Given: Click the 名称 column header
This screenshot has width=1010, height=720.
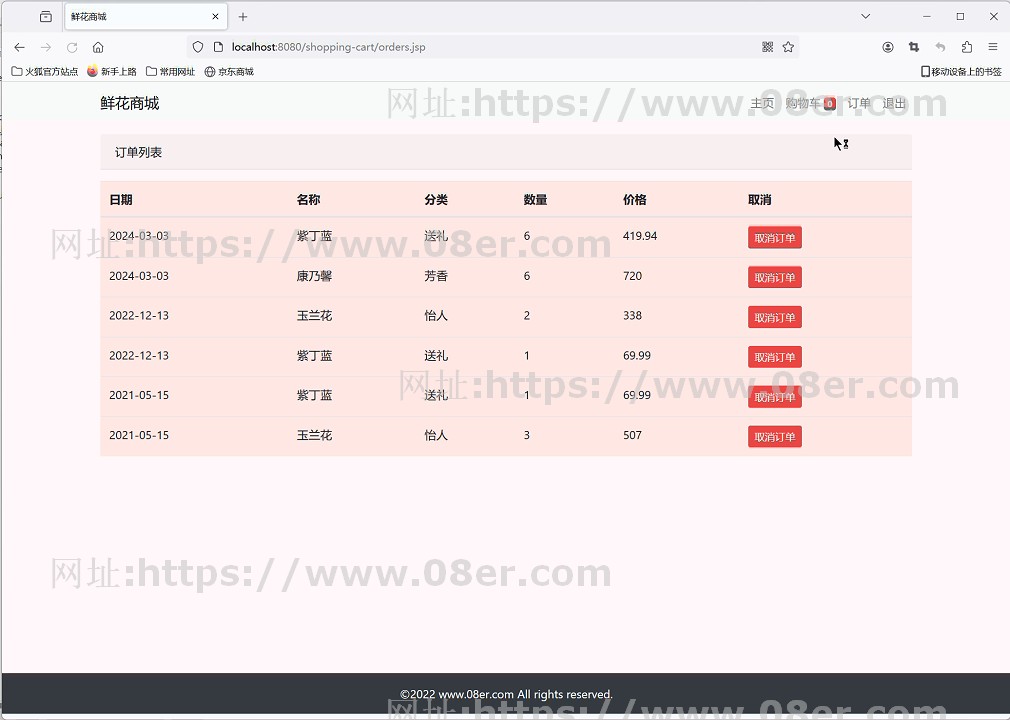Looking at the screenshot, I should (309, 200).
